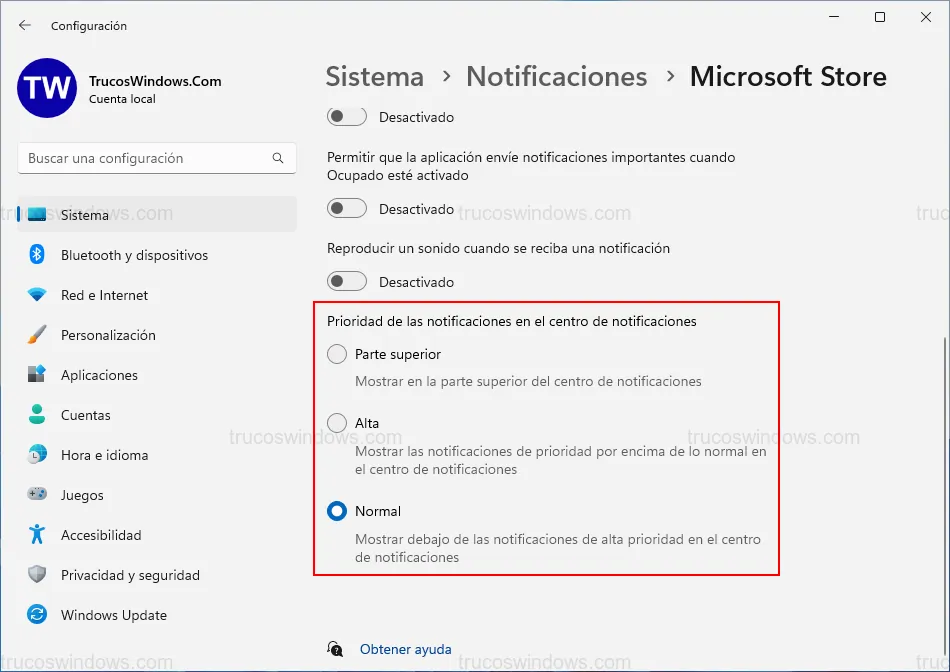This screenshot has height=672, width=950.
Task: Click the Bluetooth y dispositivos icon
Action: 37,255
